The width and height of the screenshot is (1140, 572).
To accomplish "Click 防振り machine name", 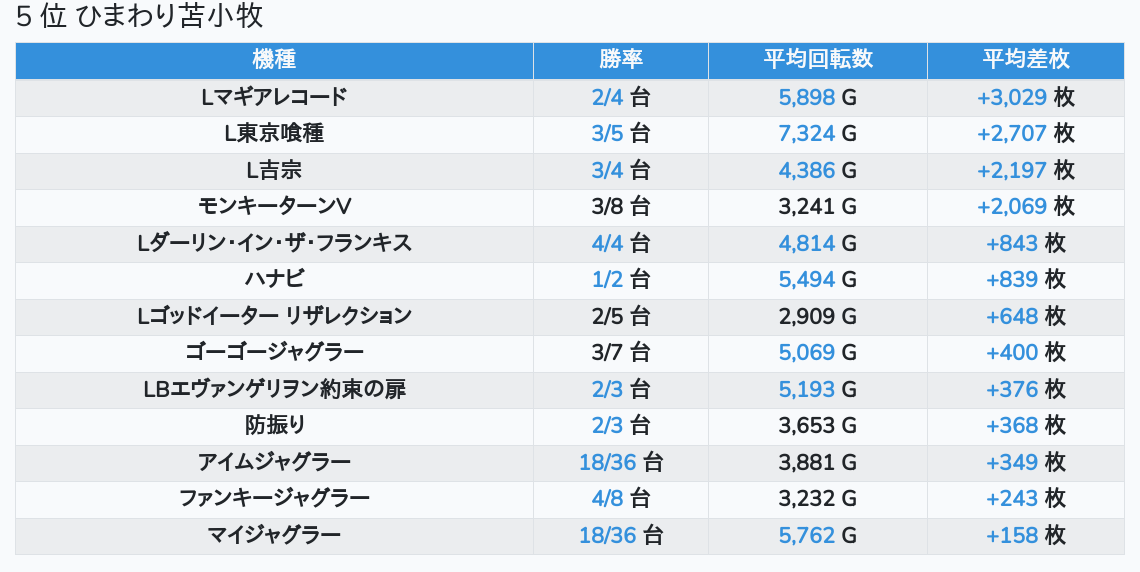I will point(274,425).
